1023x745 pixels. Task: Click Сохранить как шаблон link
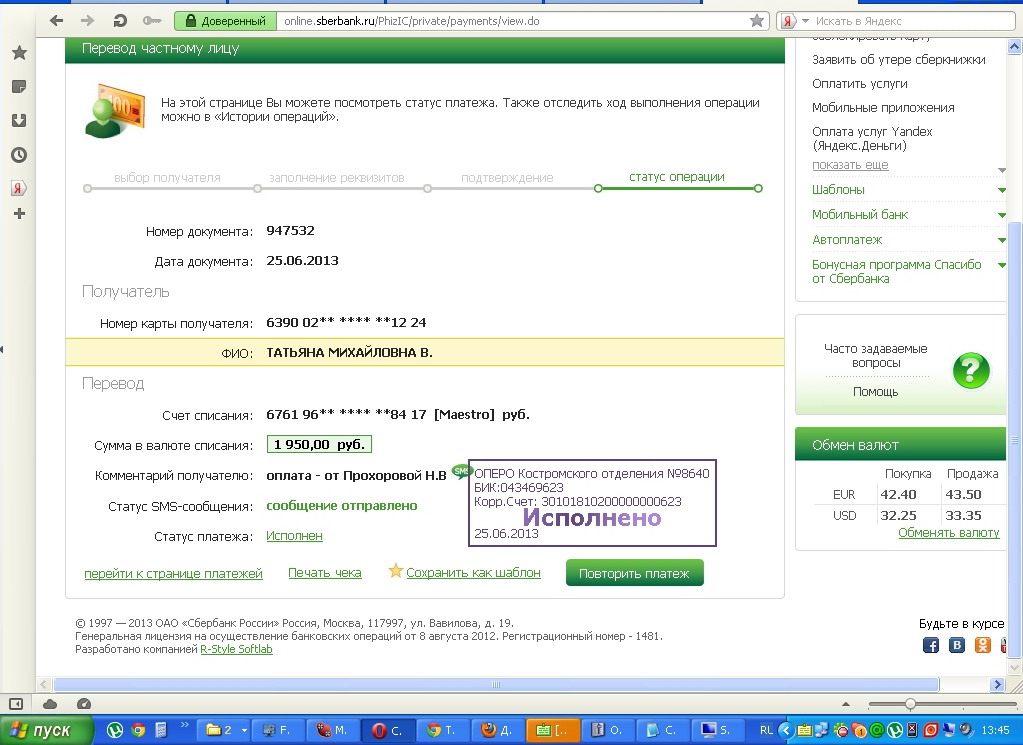click(x=473, y=573)
